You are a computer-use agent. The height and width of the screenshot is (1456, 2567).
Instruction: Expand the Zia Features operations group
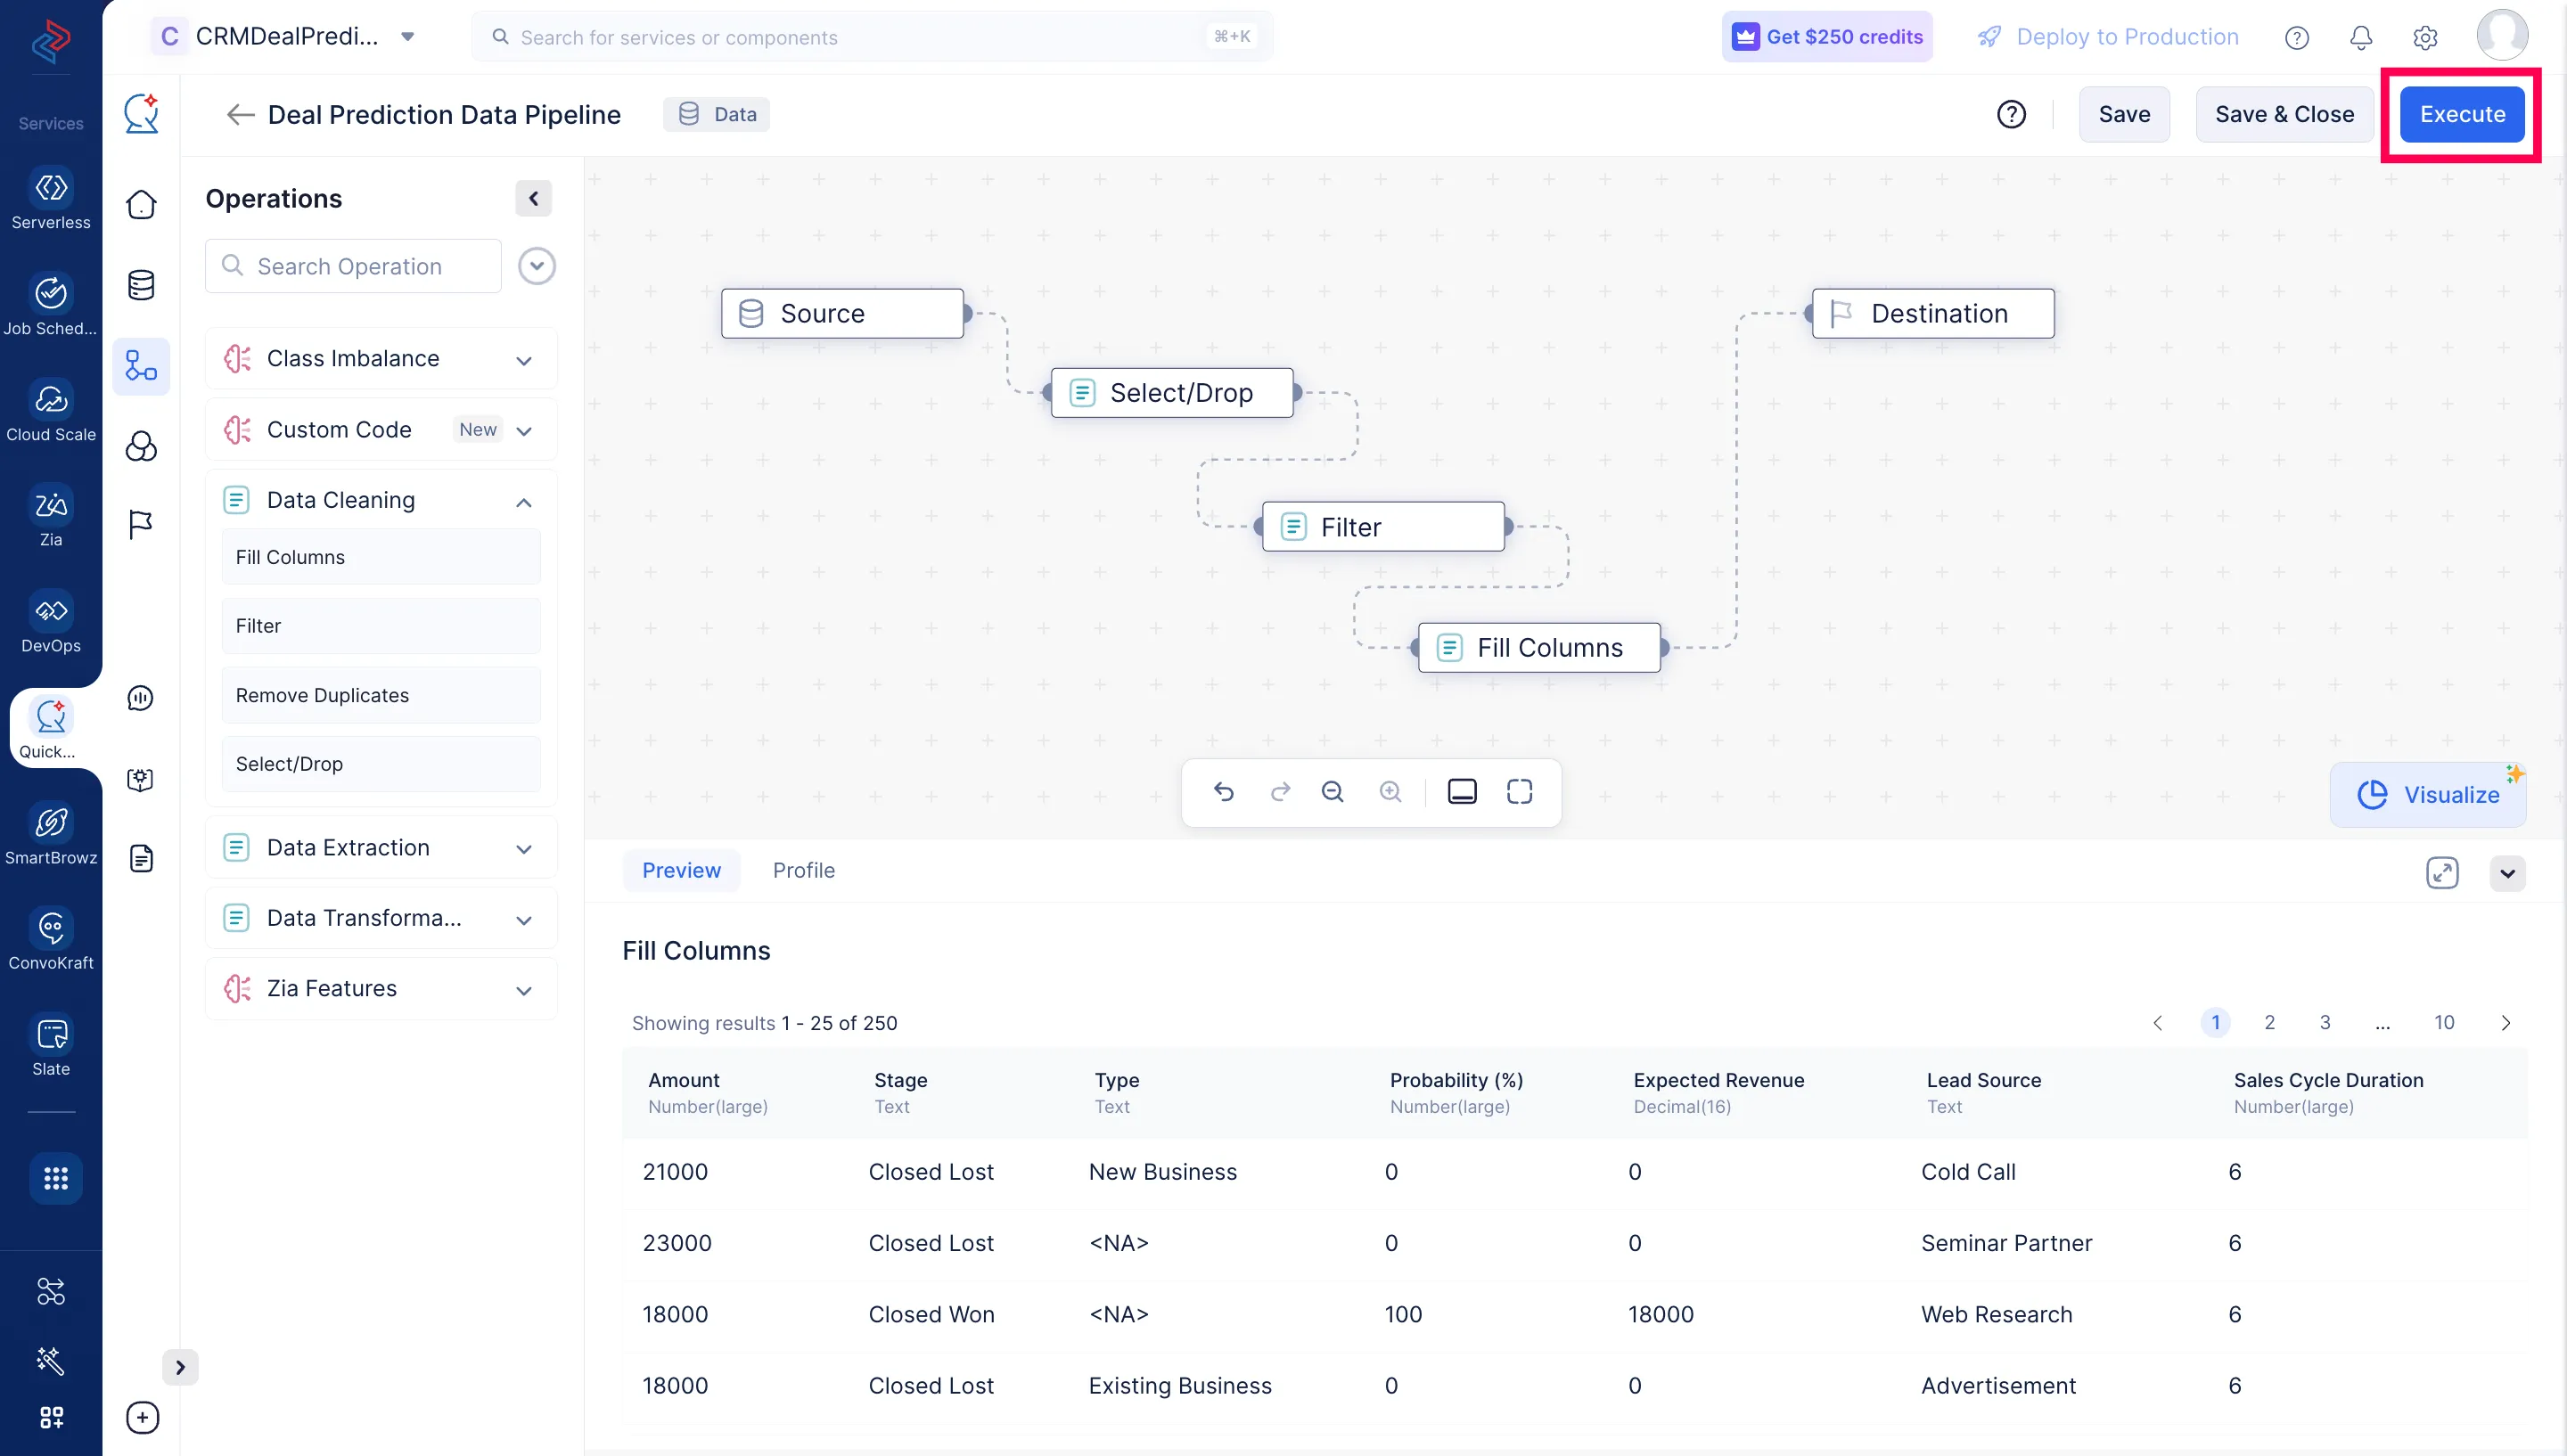click(x=524, y=988)
